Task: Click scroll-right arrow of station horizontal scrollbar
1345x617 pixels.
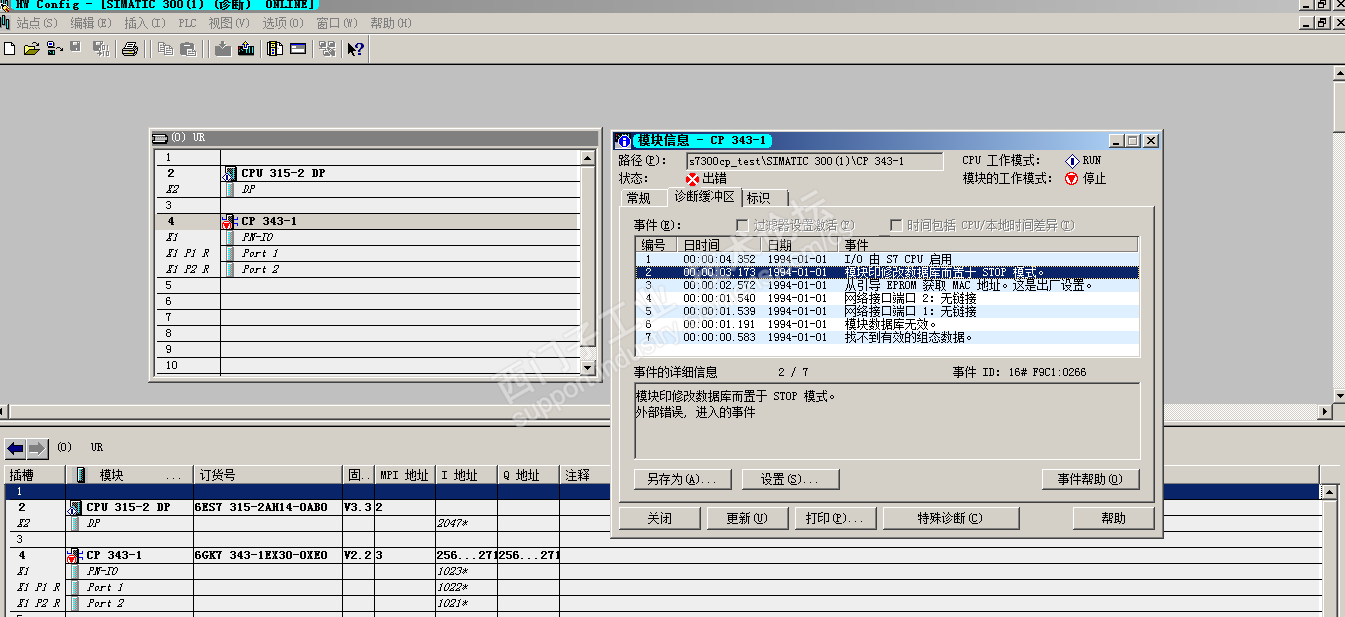Action: (1326, 412)
